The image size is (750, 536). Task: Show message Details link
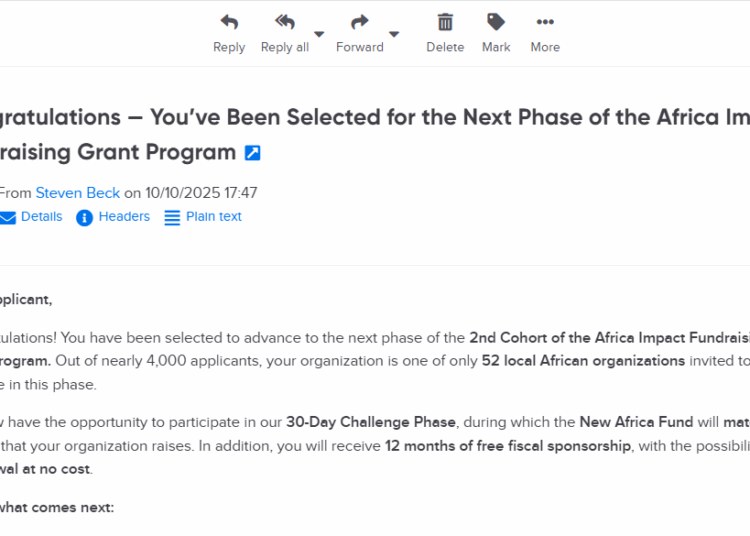click(x=41, y=216)
